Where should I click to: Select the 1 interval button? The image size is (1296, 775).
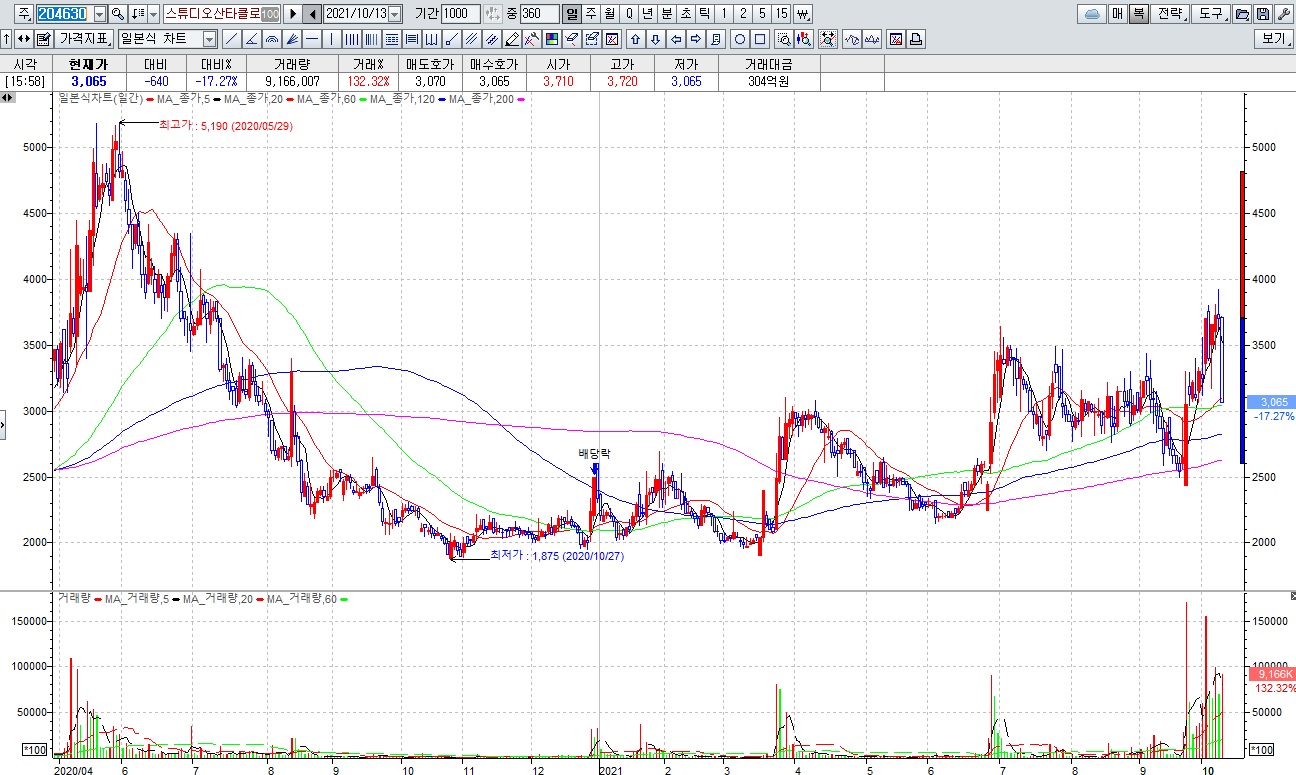pos(724,14)
